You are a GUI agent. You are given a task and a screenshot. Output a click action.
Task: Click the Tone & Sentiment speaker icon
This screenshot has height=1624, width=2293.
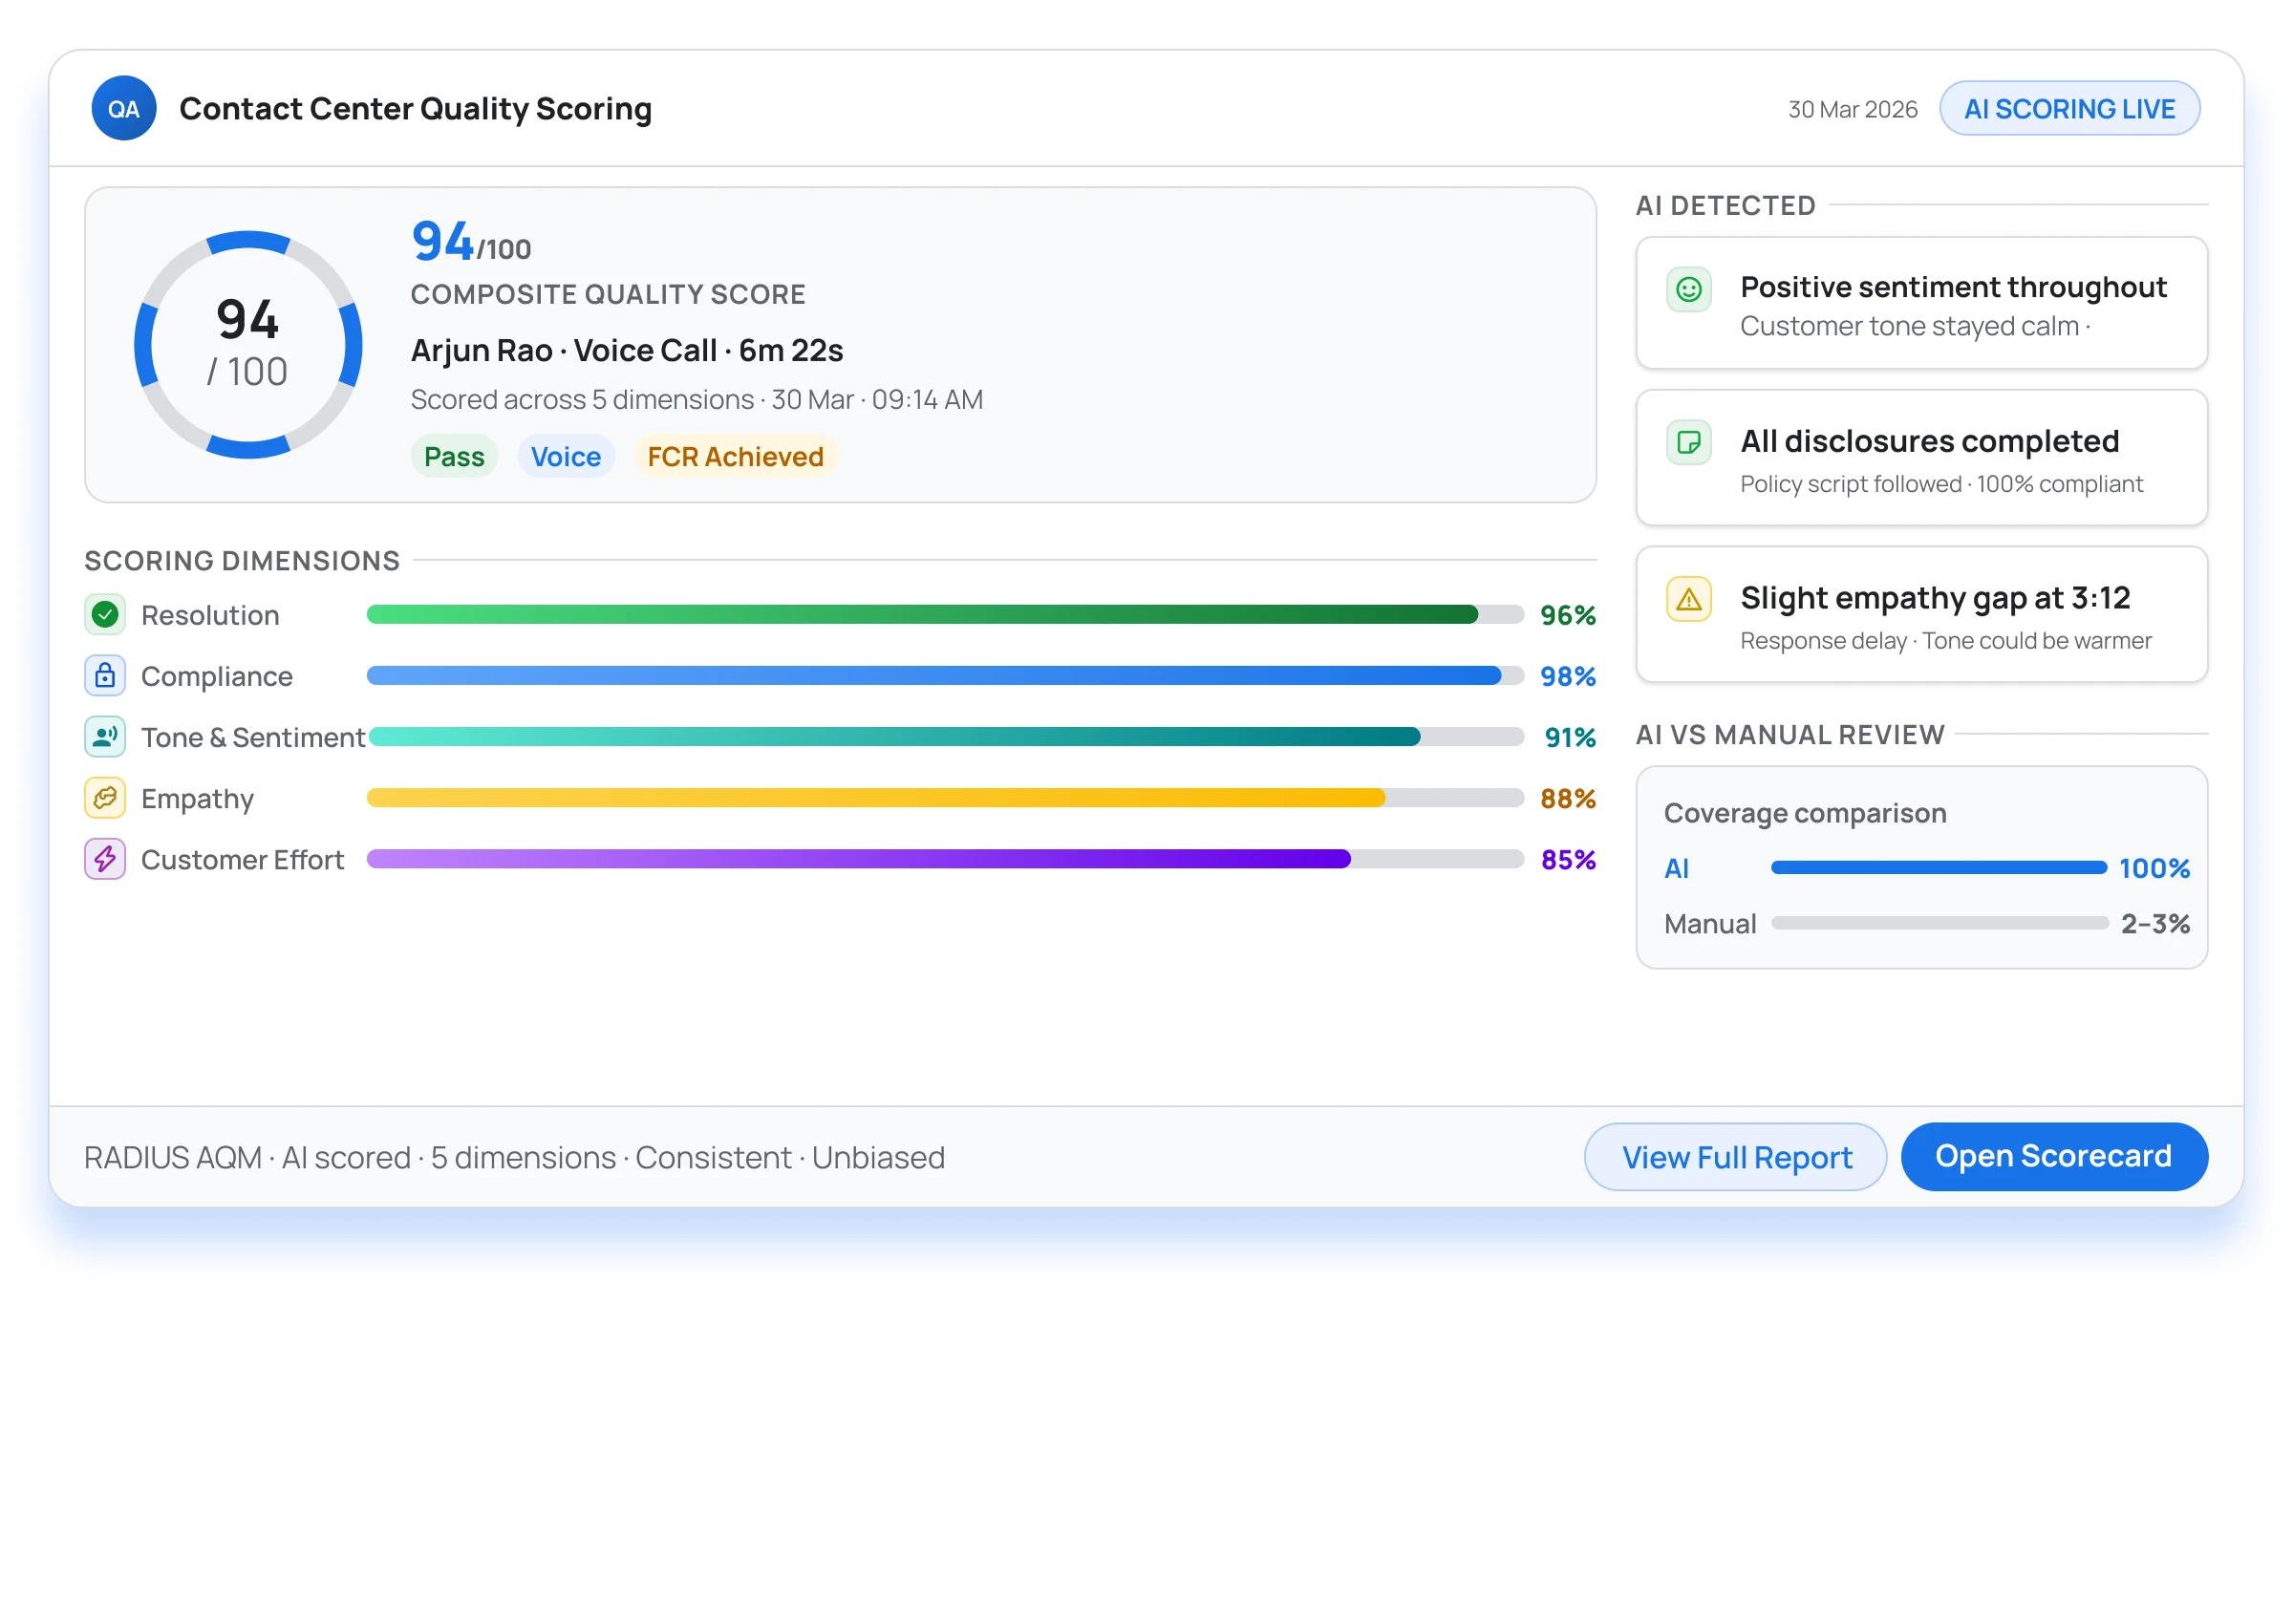click(x=105, y=737)
